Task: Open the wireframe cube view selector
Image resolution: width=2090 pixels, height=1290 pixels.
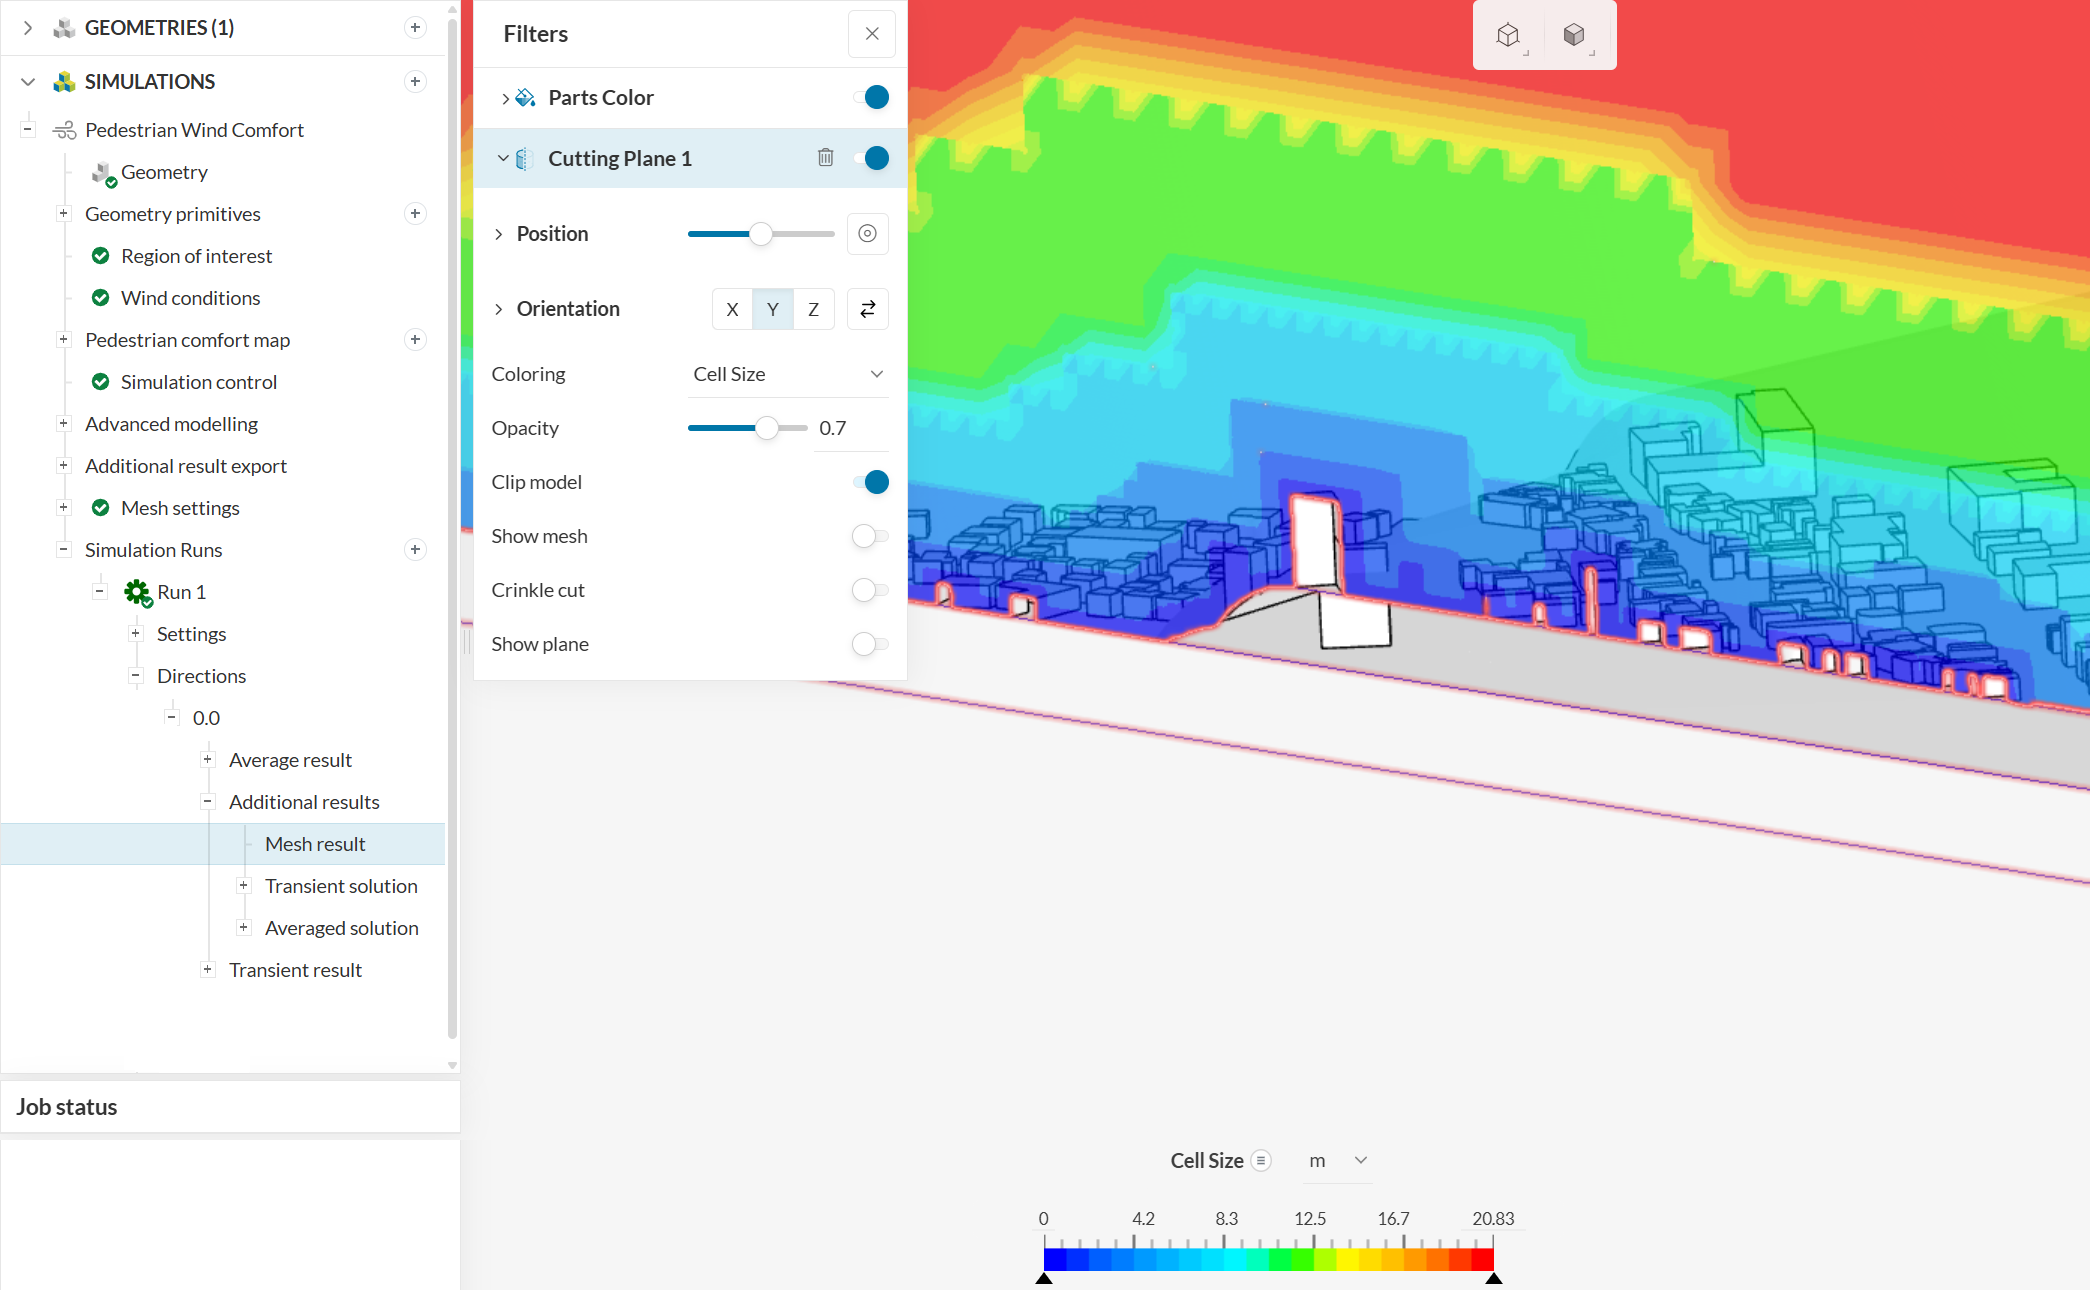Action: coord(1509,36)
